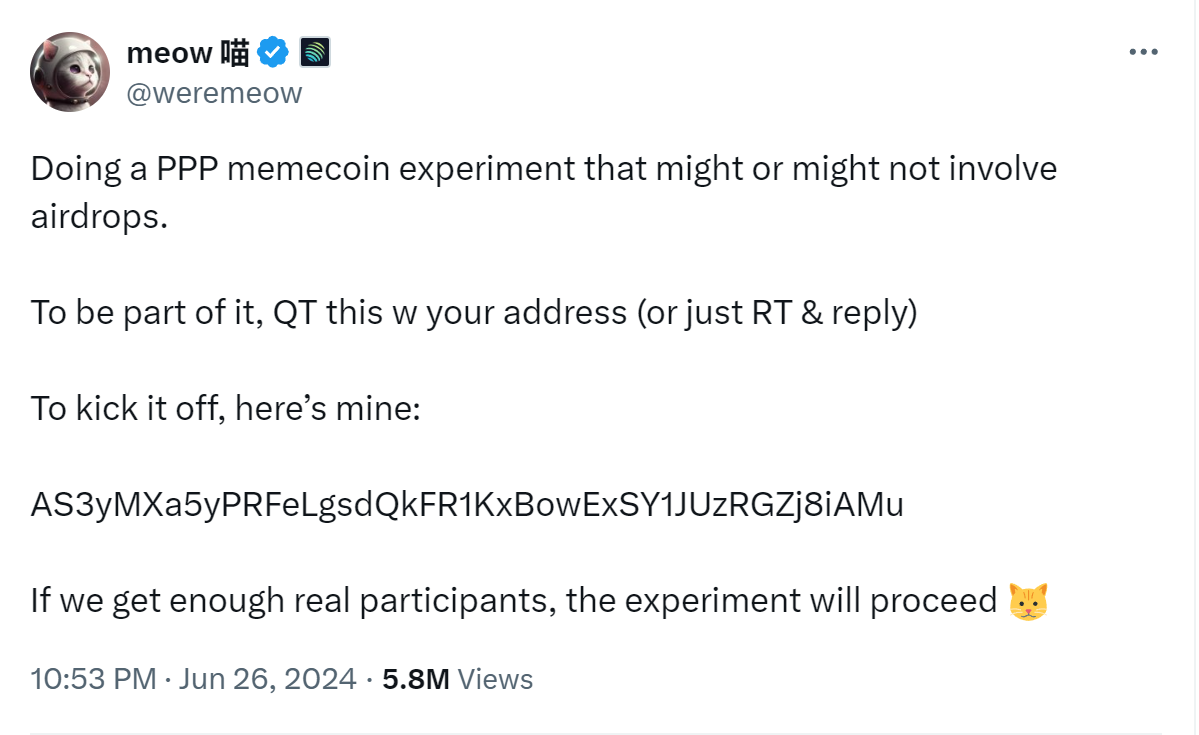Click the "(or just RT & reply)" text

click(777, 313)
